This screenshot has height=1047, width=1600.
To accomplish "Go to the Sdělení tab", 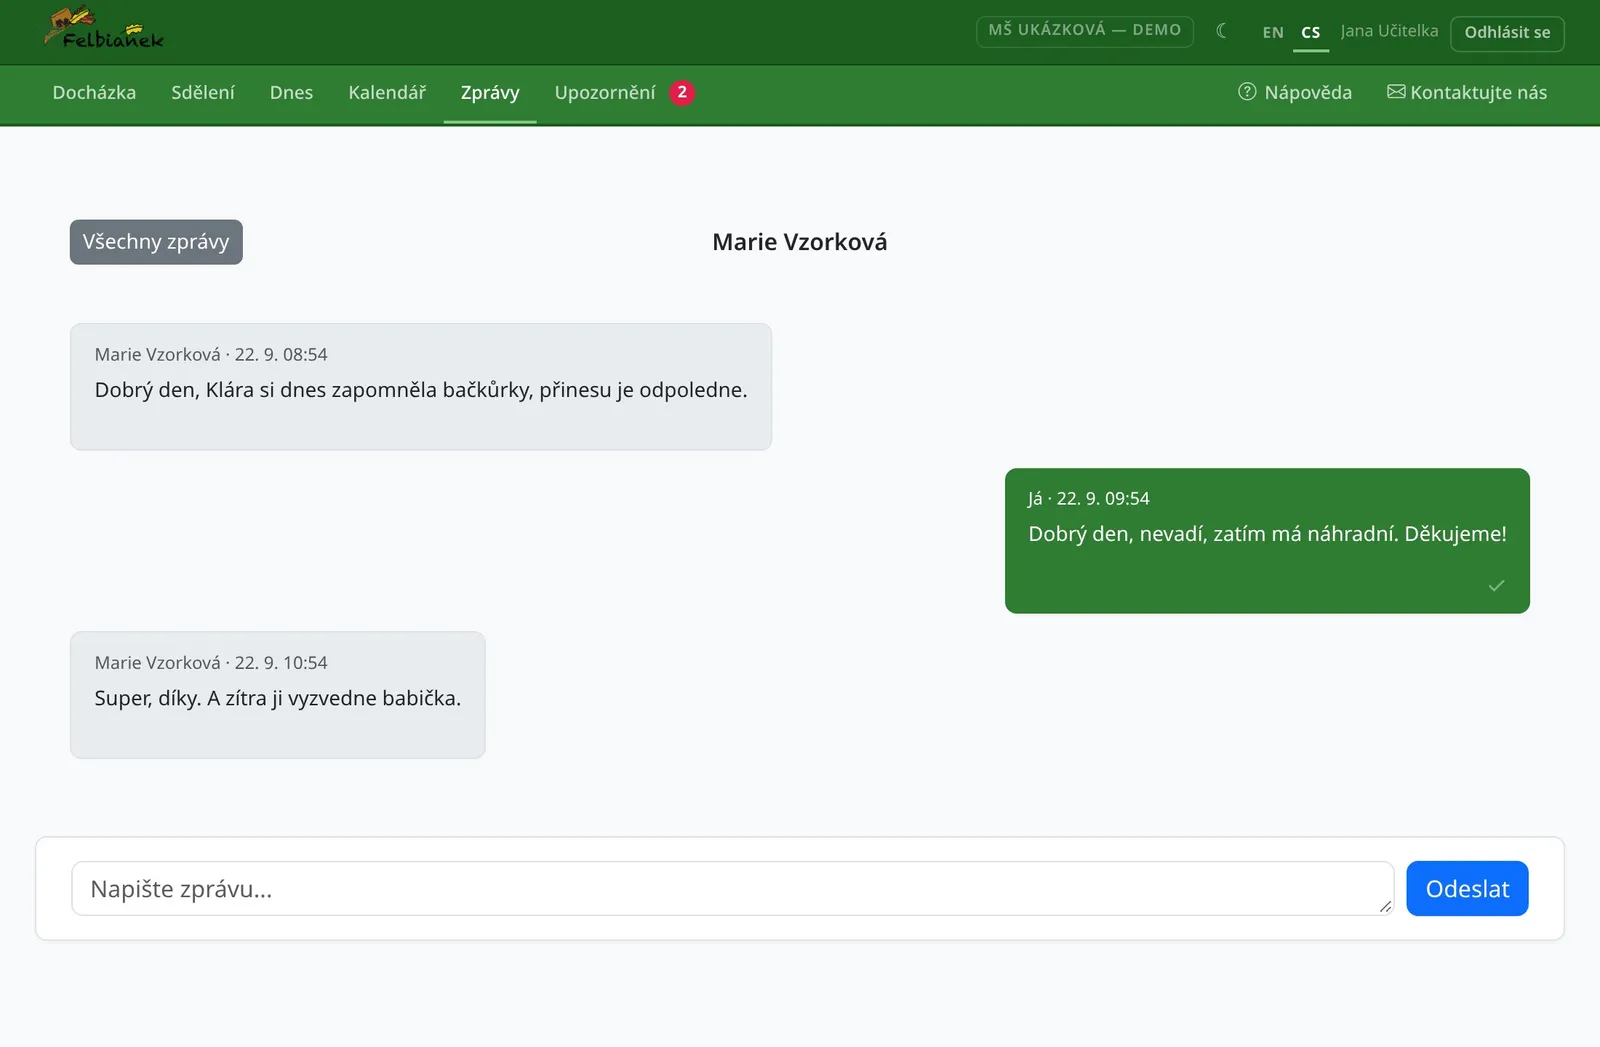I will (203, 93).
